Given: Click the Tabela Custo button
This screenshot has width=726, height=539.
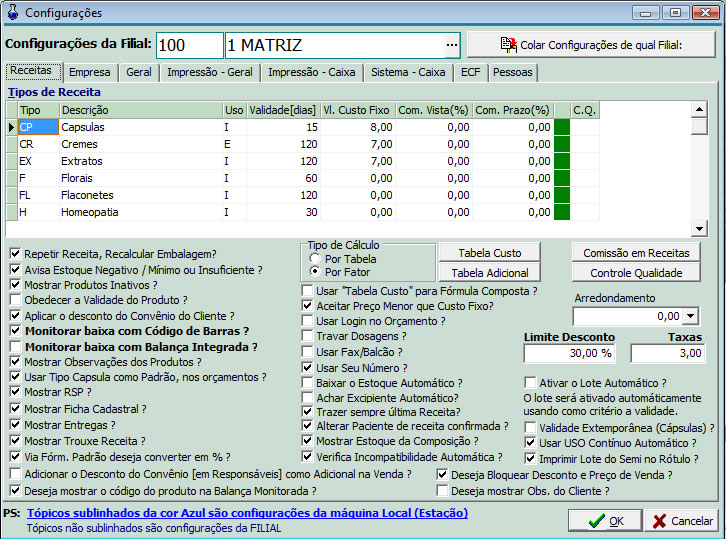Looking at the screenshot, I should (489, 253).
